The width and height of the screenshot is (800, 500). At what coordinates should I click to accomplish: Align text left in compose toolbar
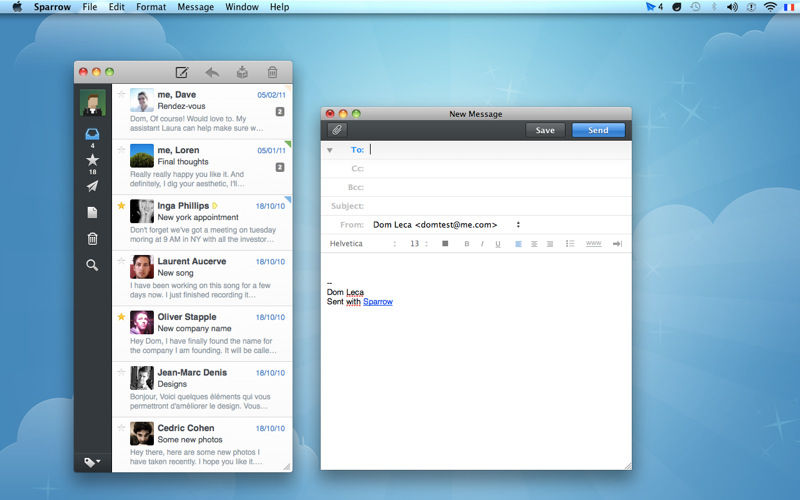(x=518, y=244)
